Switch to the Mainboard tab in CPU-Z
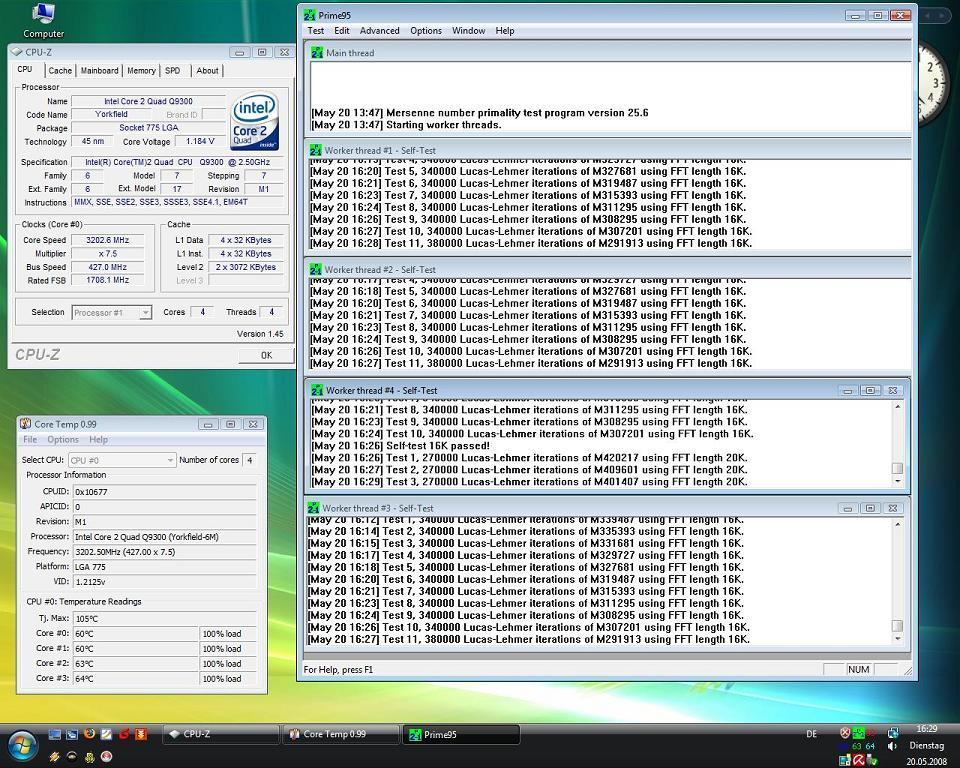960x768 pixels. point(100,70)
